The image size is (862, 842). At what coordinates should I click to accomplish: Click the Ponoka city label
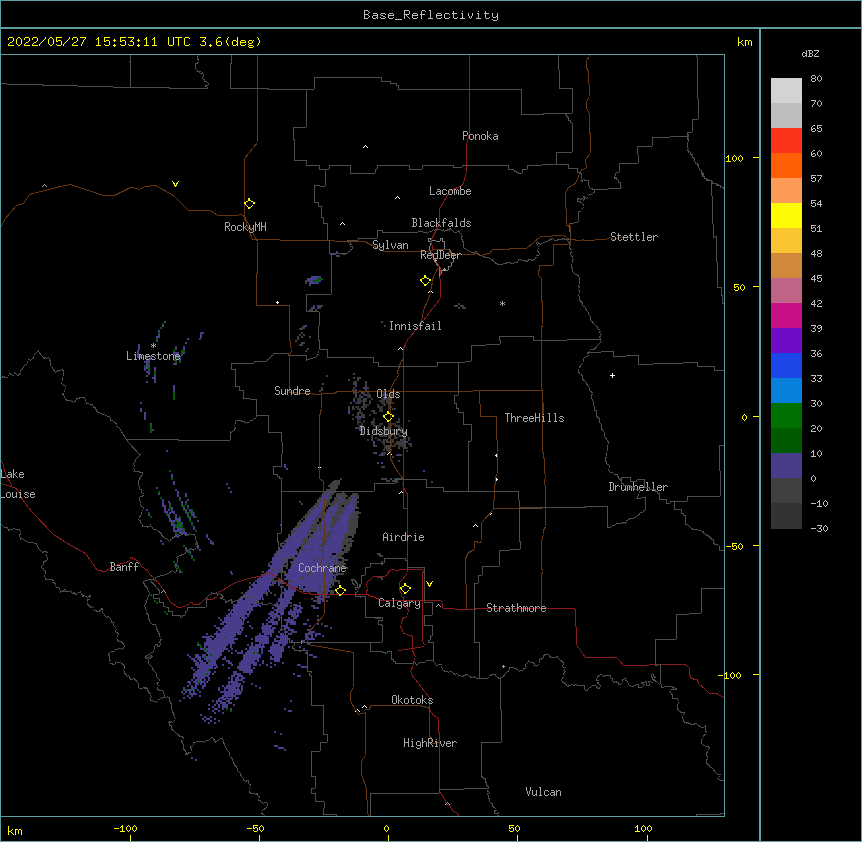coord(480,136)
